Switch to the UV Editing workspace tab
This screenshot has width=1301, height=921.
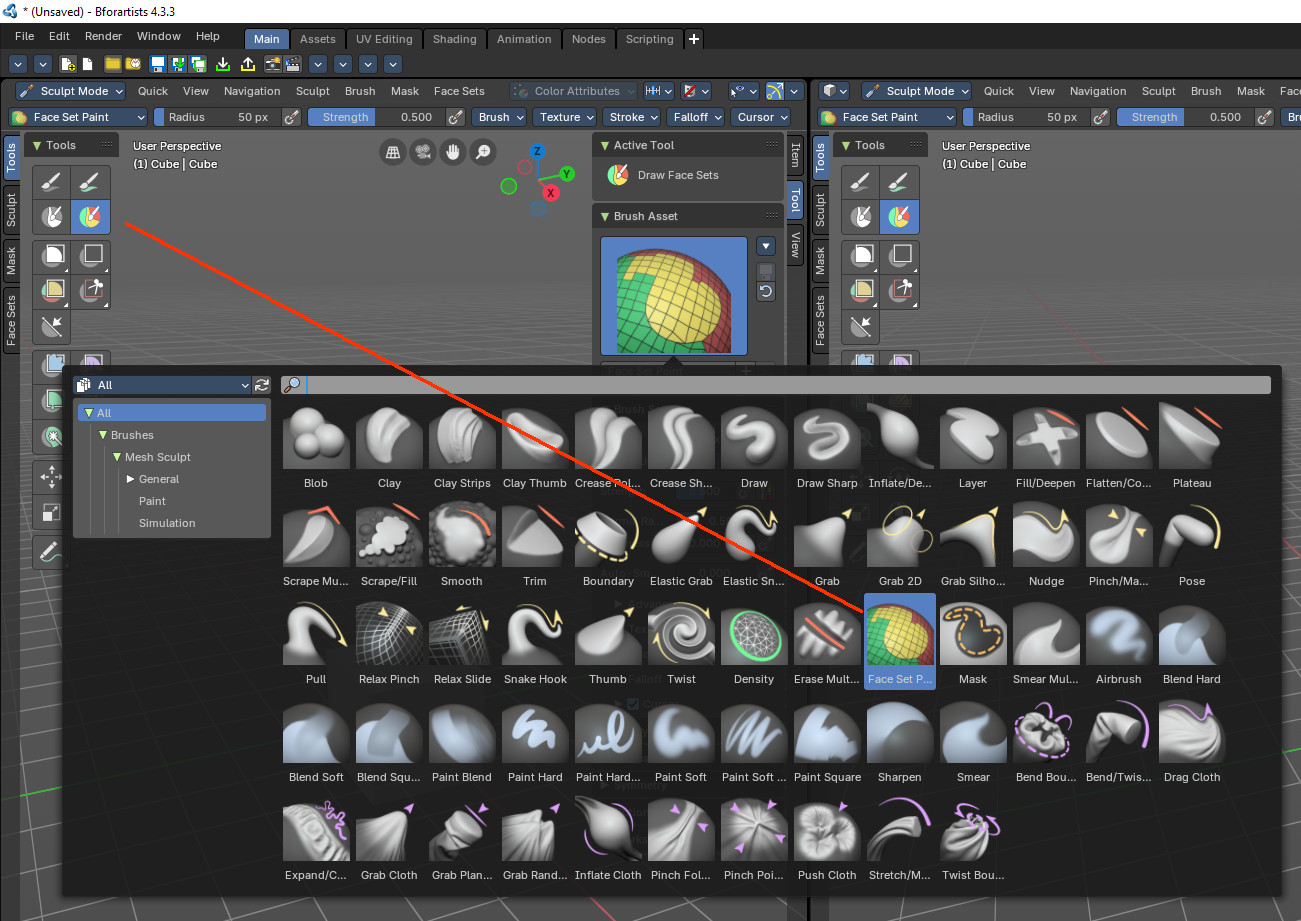click(x=384, y=39)
